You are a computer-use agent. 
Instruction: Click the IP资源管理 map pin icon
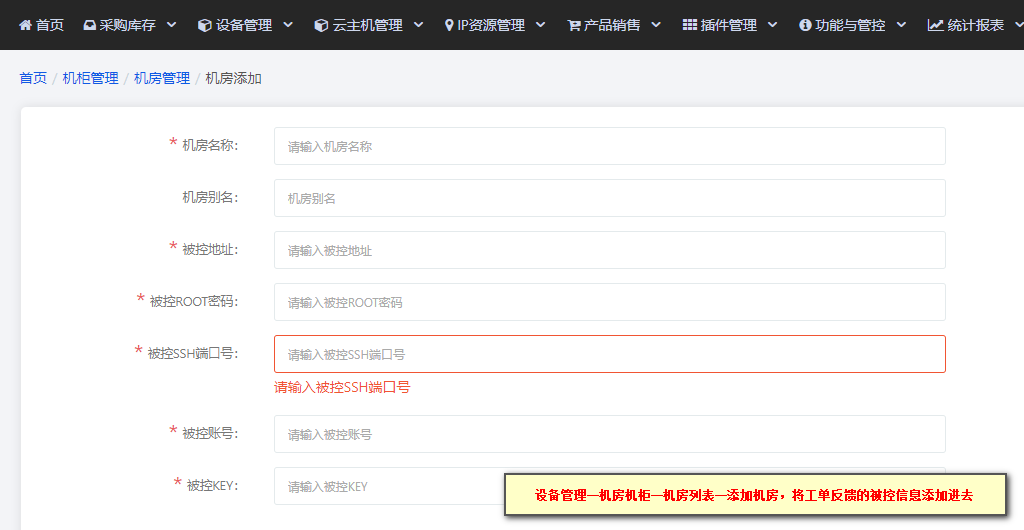click(449, 25)
